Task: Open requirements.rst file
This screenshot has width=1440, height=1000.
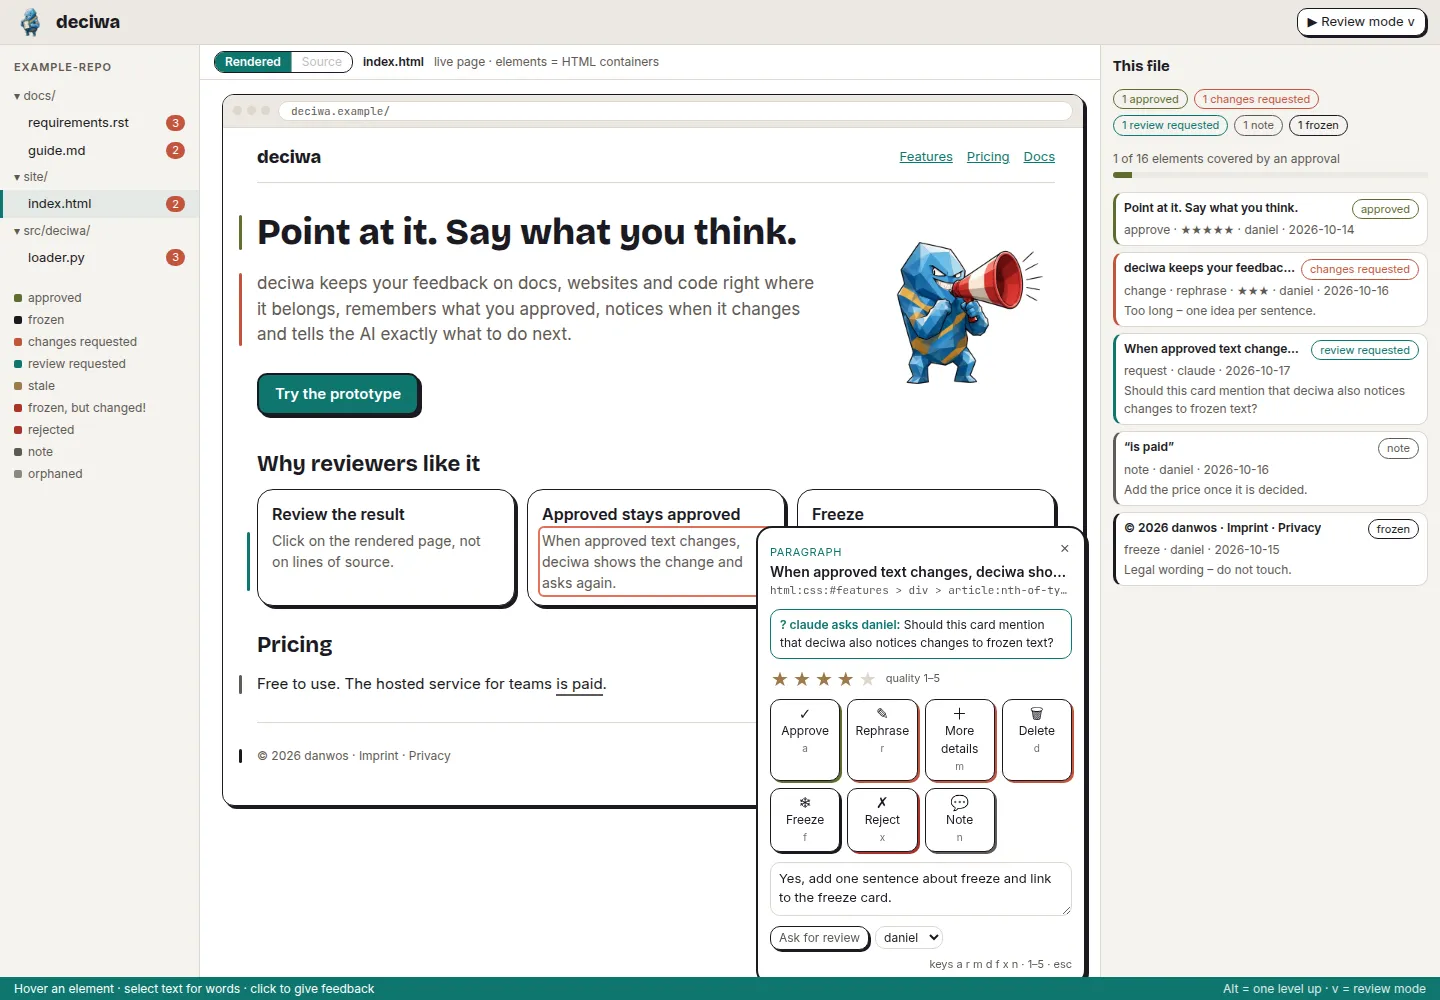Action: 100,123
